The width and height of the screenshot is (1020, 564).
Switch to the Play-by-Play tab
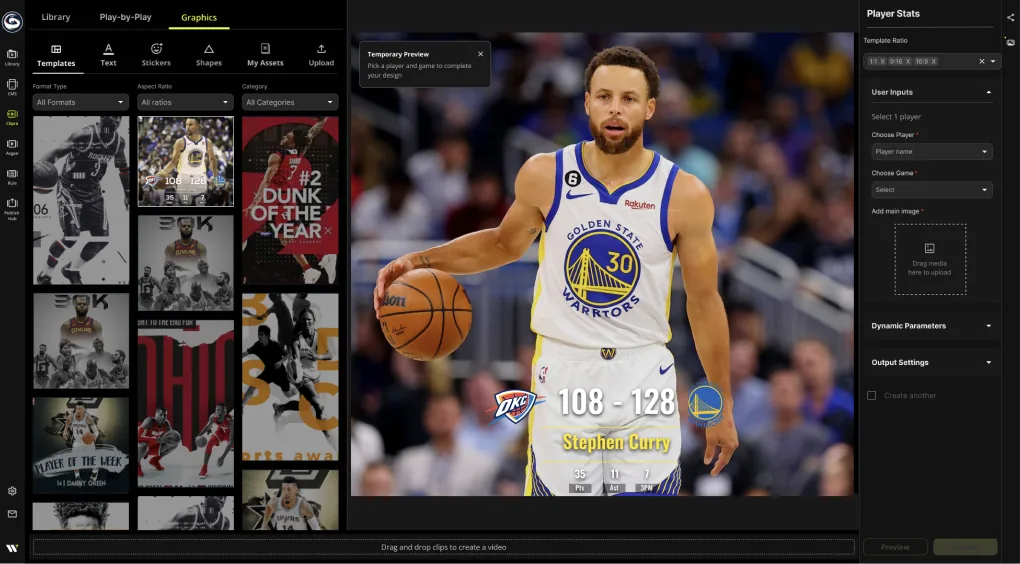point(126,18)
